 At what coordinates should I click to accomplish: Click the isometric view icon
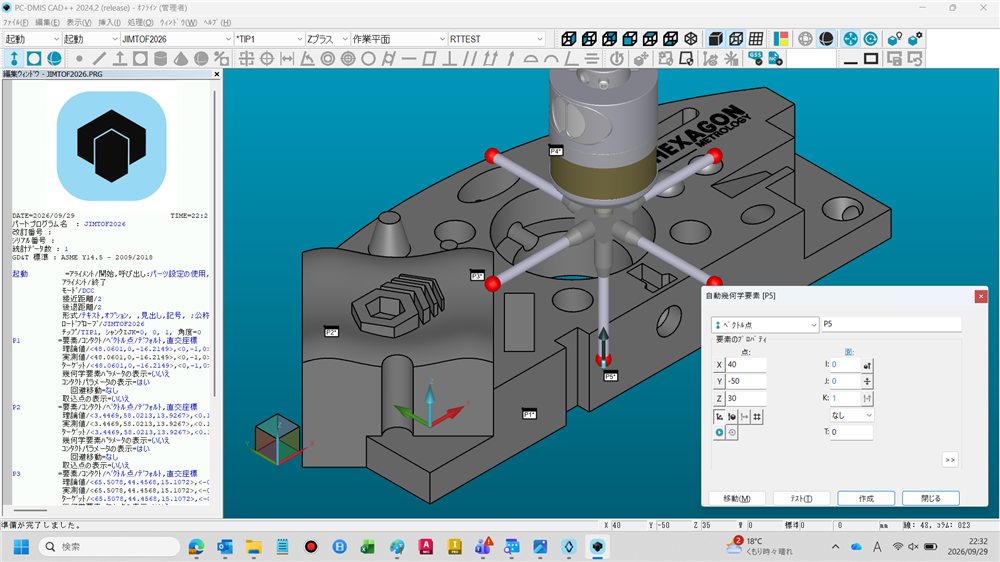691,39
